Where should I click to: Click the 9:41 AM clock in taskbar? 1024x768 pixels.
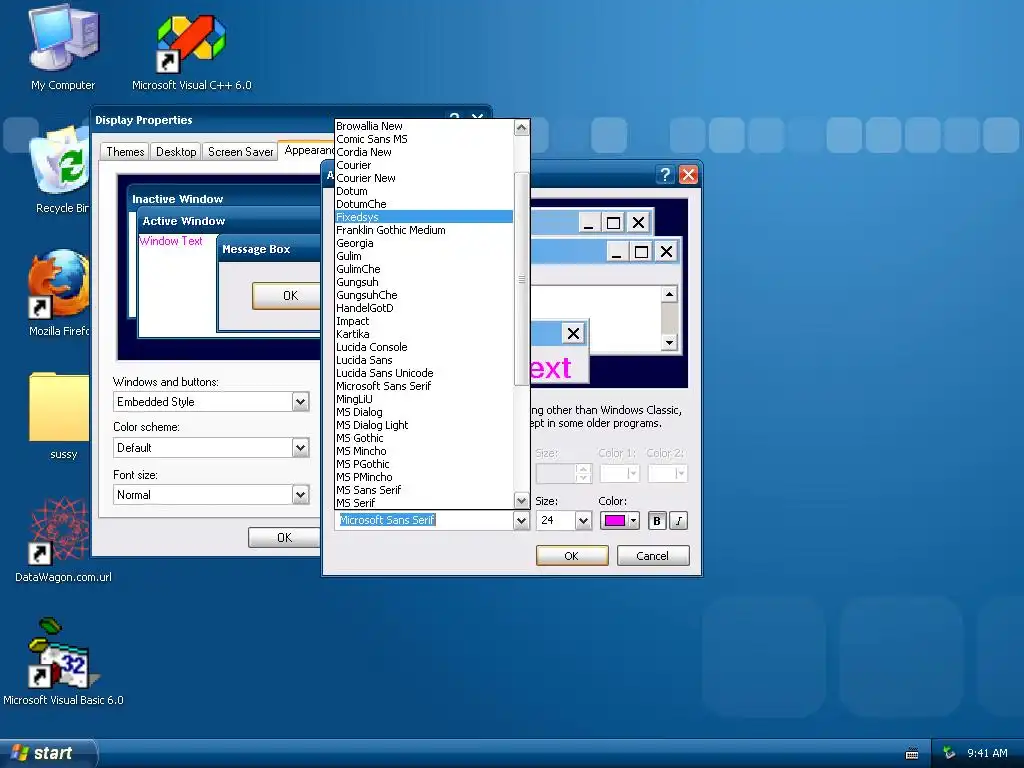pos(987,753)
